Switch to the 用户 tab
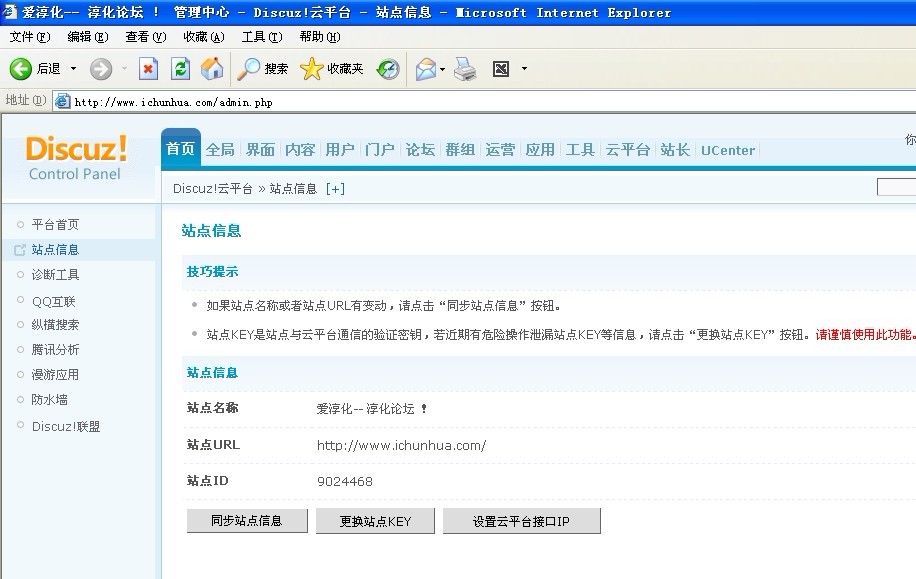The height and width of the screenshot is (579, 916). pos(340,150)
